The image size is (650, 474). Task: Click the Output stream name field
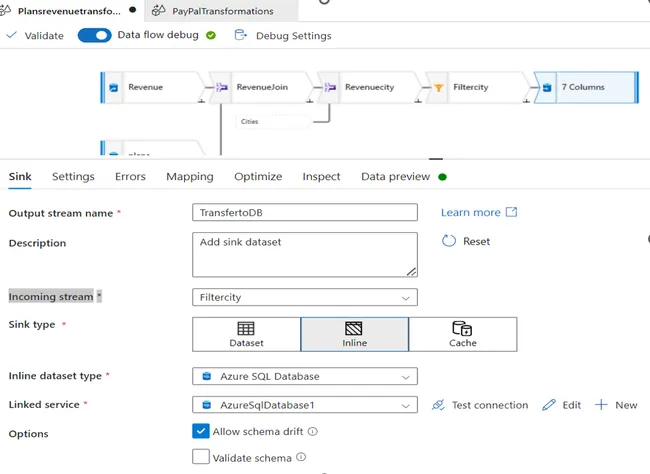(305, 212)
